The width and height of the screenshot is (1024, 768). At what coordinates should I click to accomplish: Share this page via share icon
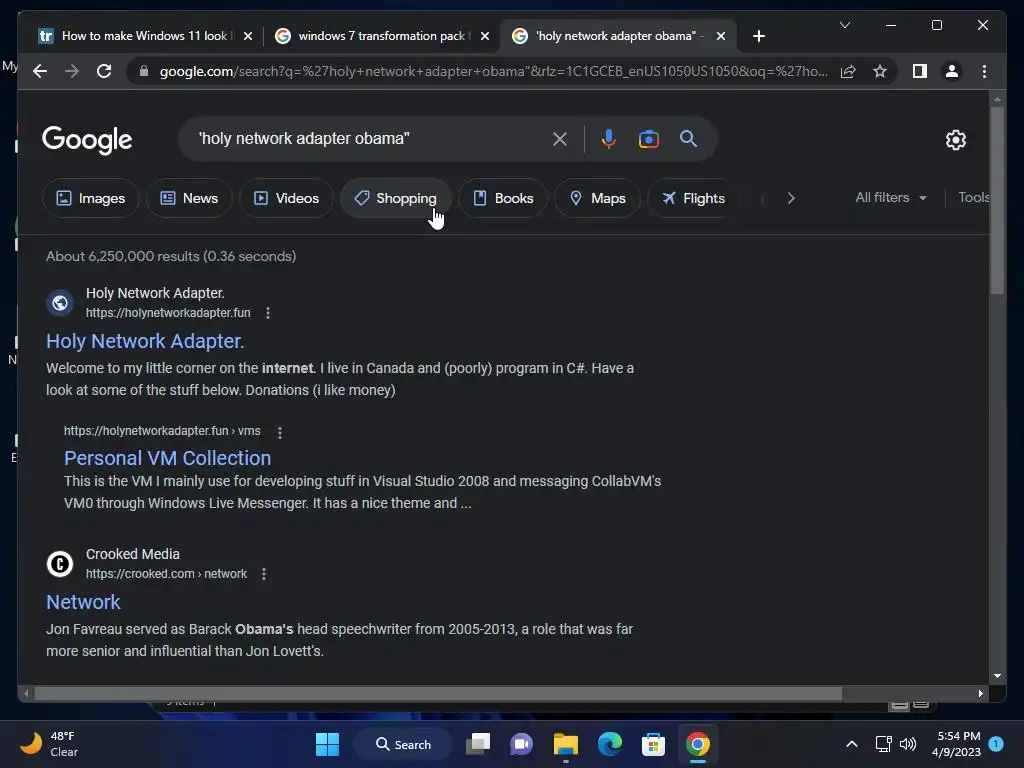click(x=848, y=71)
